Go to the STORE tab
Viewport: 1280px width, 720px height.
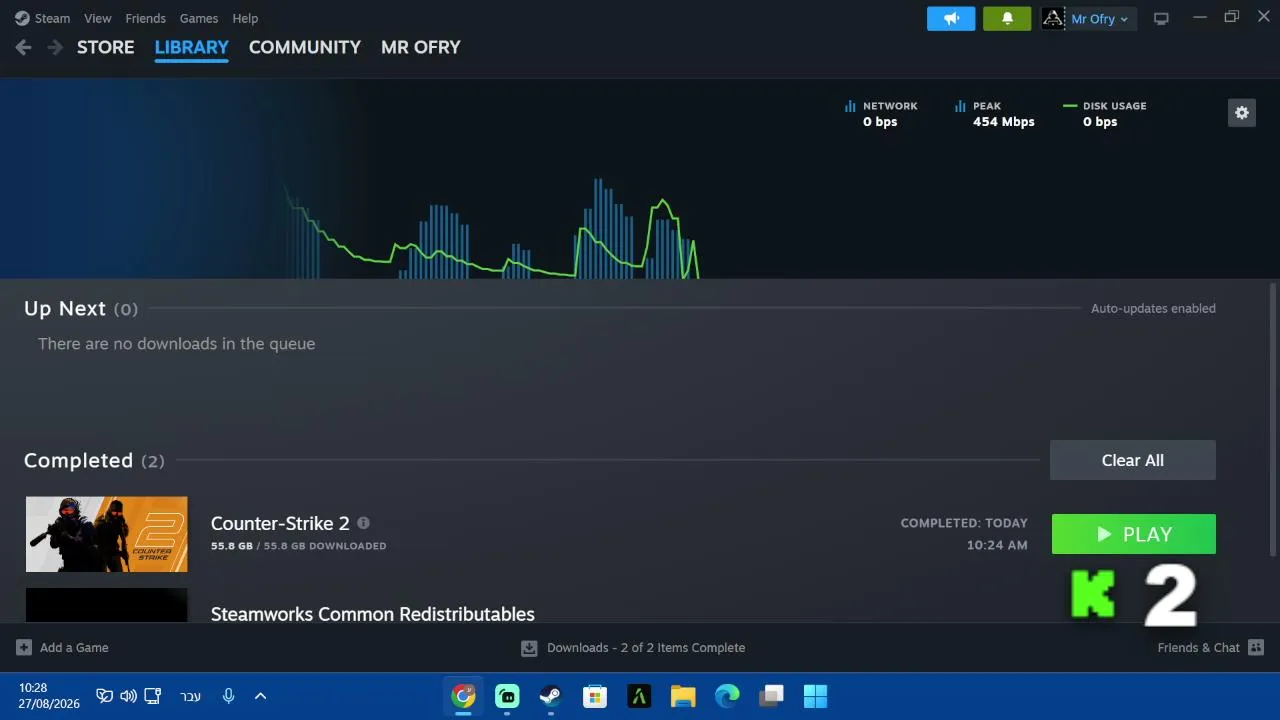click(x=106, y=47)
